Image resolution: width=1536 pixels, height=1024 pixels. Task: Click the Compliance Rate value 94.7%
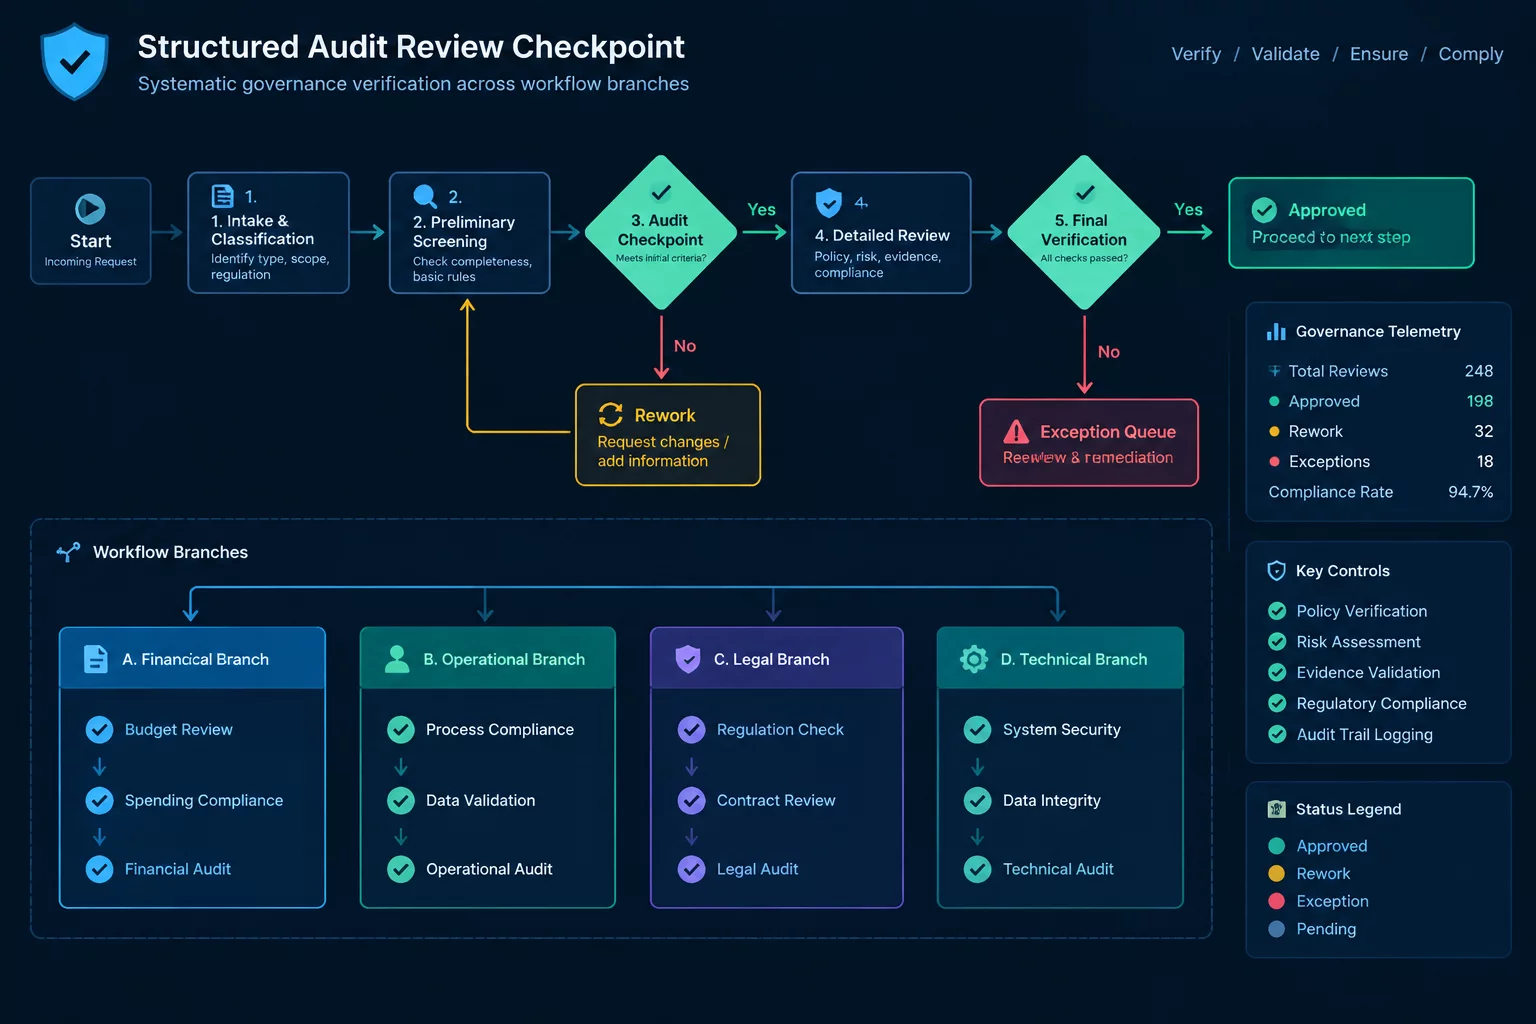click(x=1471, y=492)
